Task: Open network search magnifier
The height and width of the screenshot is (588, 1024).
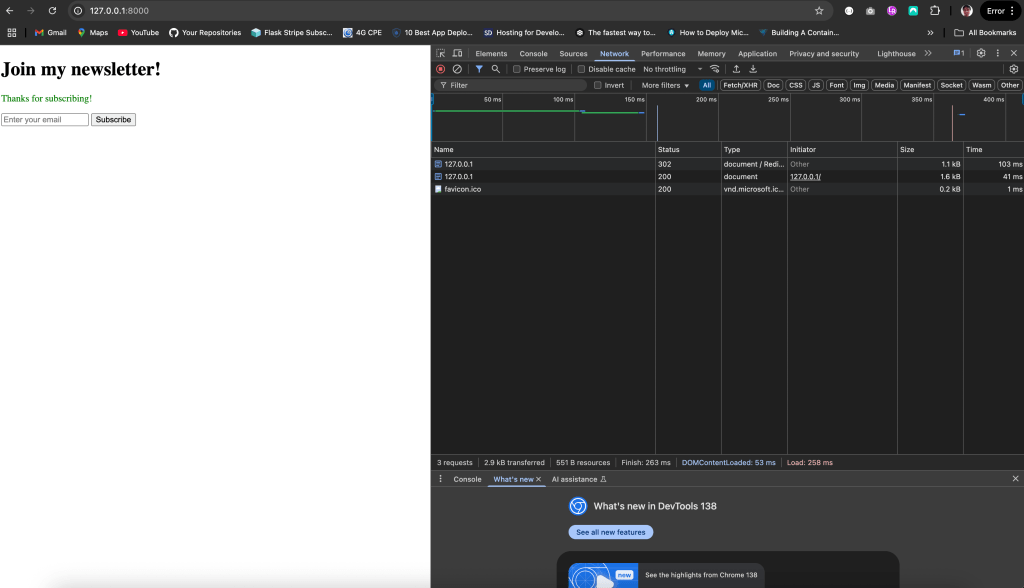Action: pos(495,69)
